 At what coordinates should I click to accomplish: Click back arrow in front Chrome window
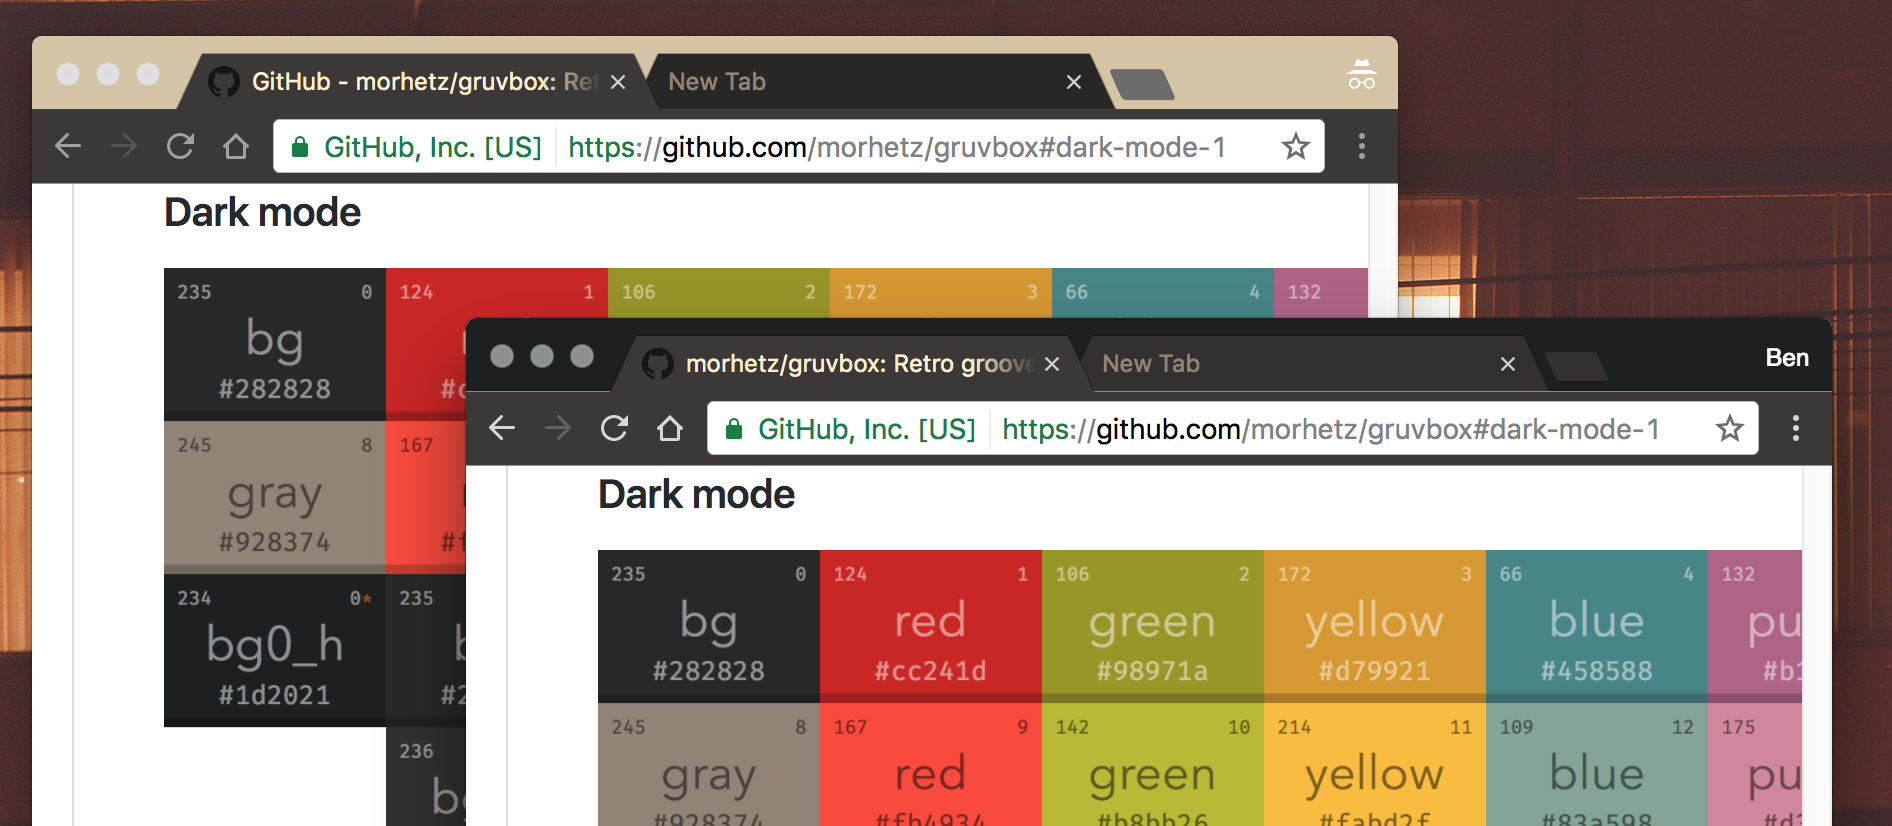point(502,428)
